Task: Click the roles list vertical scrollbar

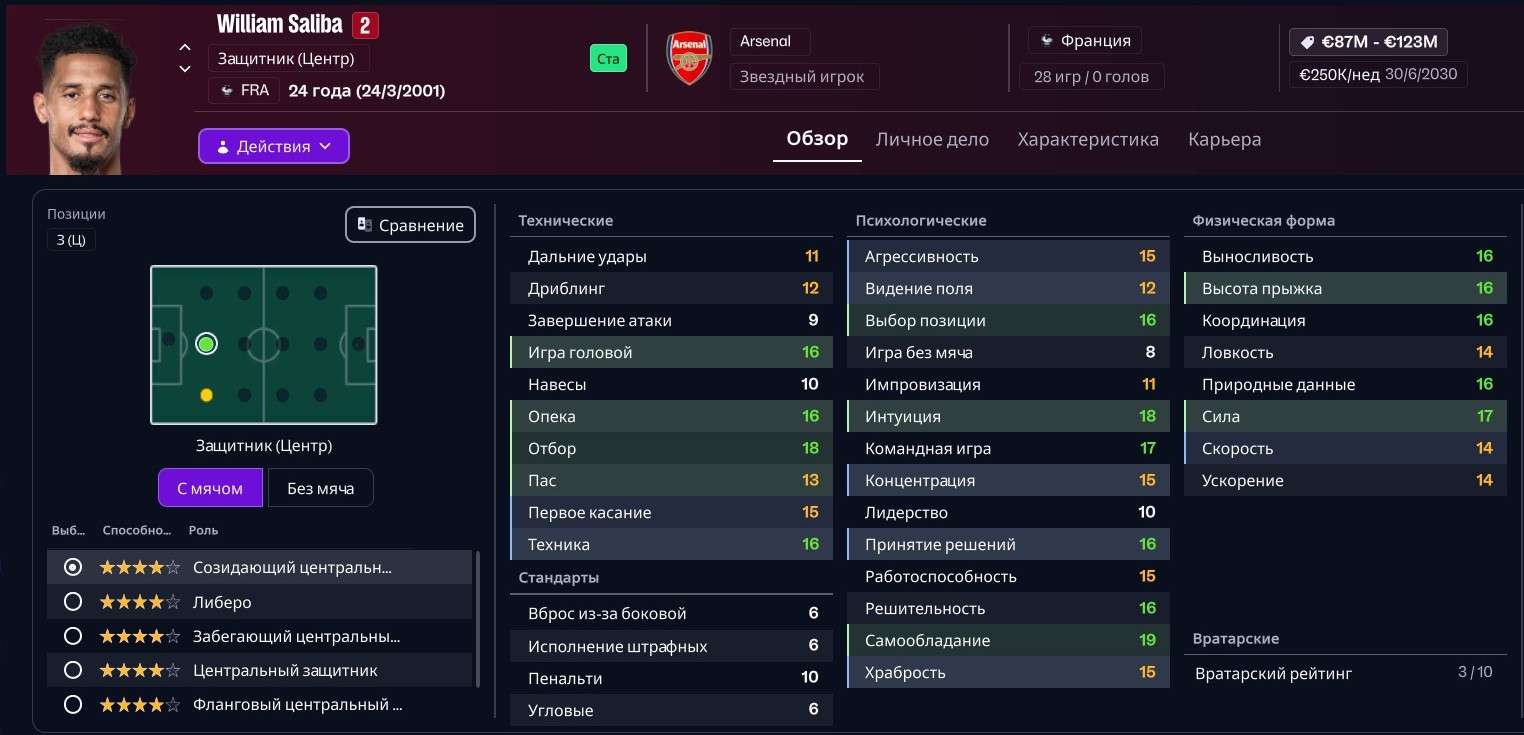Action: 478,618
